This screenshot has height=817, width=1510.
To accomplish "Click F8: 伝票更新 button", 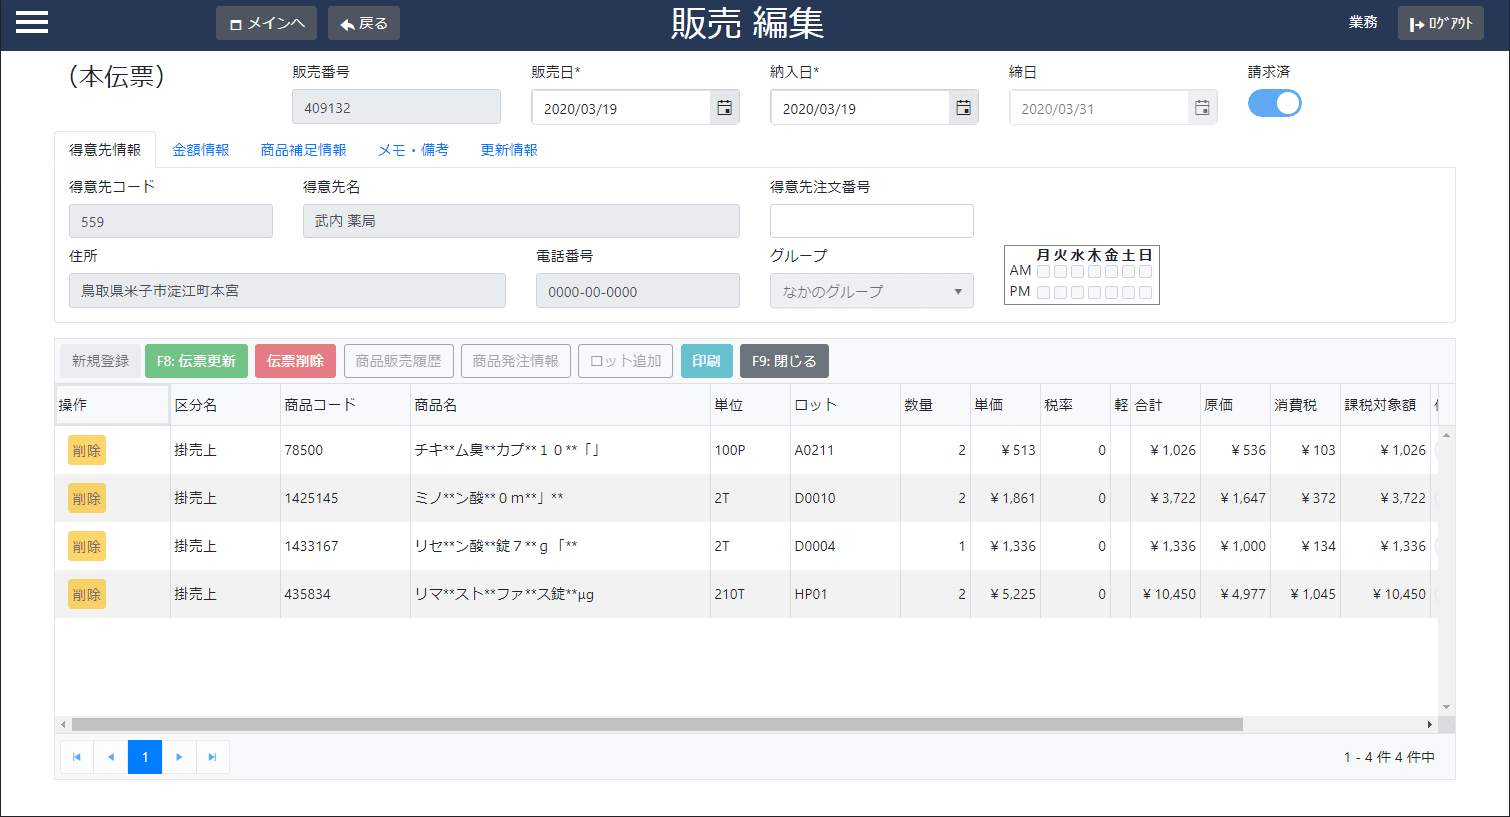I will pyautogui.click(x=196, y=361).
